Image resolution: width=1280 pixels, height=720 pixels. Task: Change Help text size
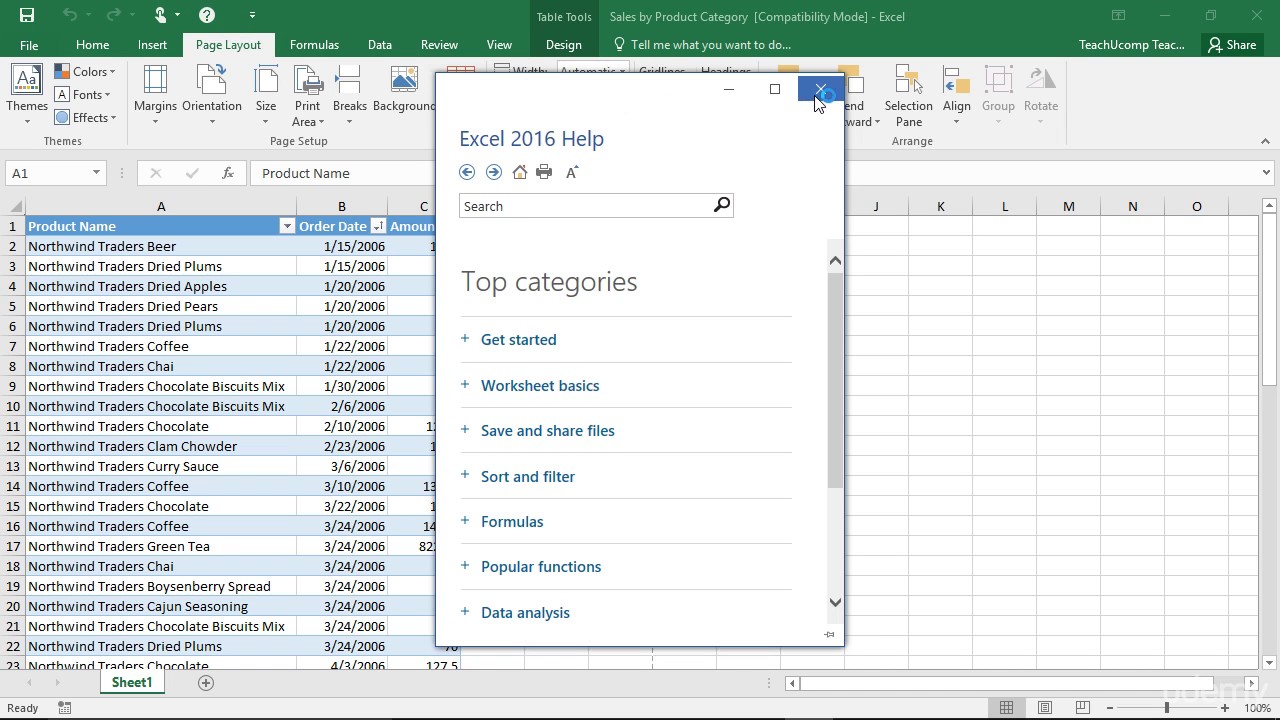point(572,172)
